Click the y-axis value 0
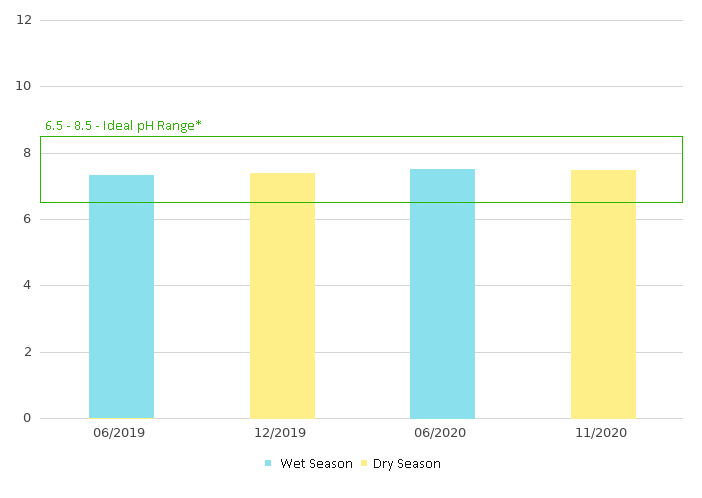This screenshot has height=498, width=702. 27,418
